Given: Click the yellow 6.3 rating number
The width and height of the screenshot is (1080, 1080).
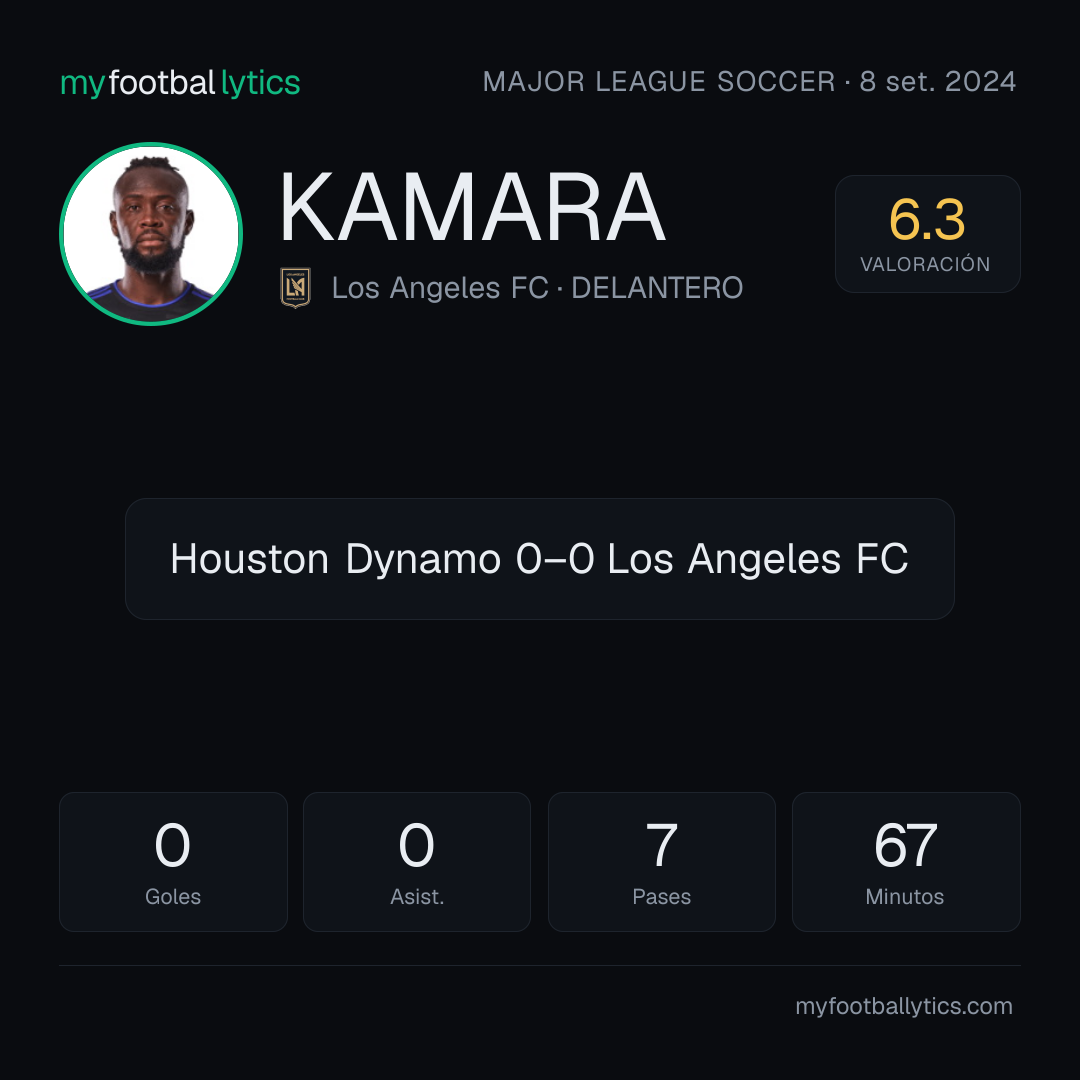Looking at the screenshot, I should pyautogui.click(x=927, y=220).
